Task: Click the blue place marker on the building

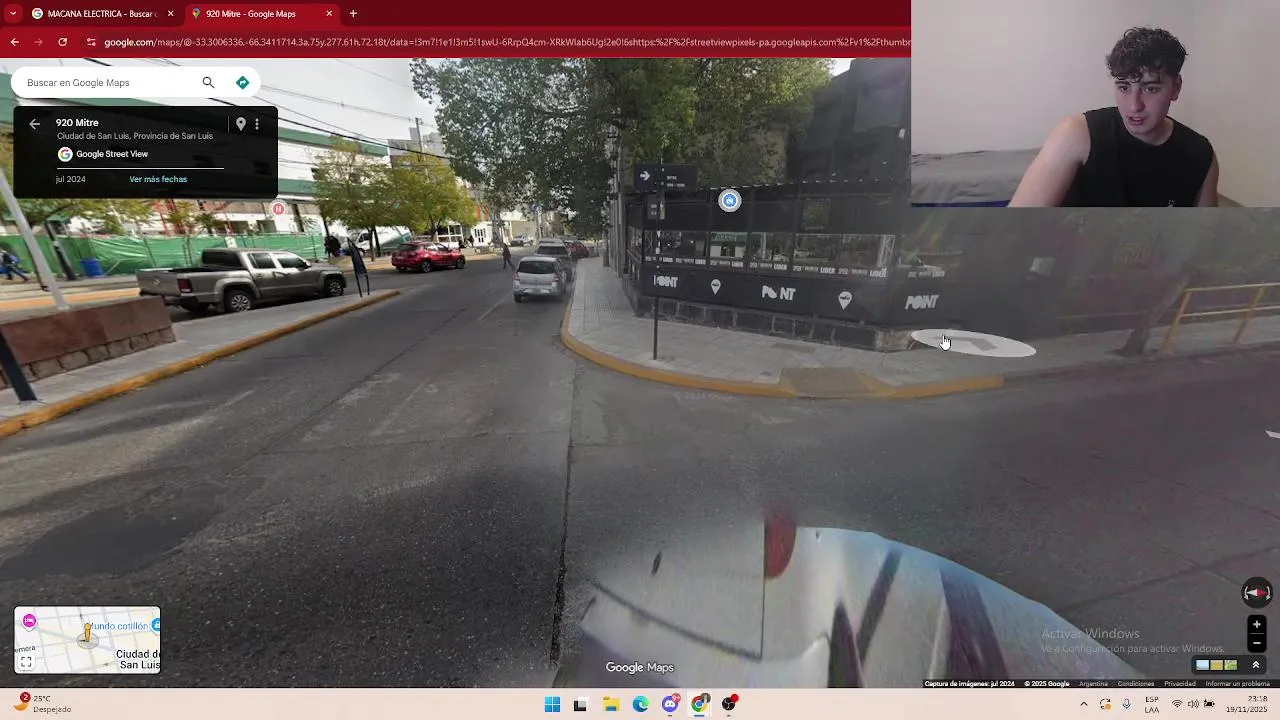Action: click(730, 201)
